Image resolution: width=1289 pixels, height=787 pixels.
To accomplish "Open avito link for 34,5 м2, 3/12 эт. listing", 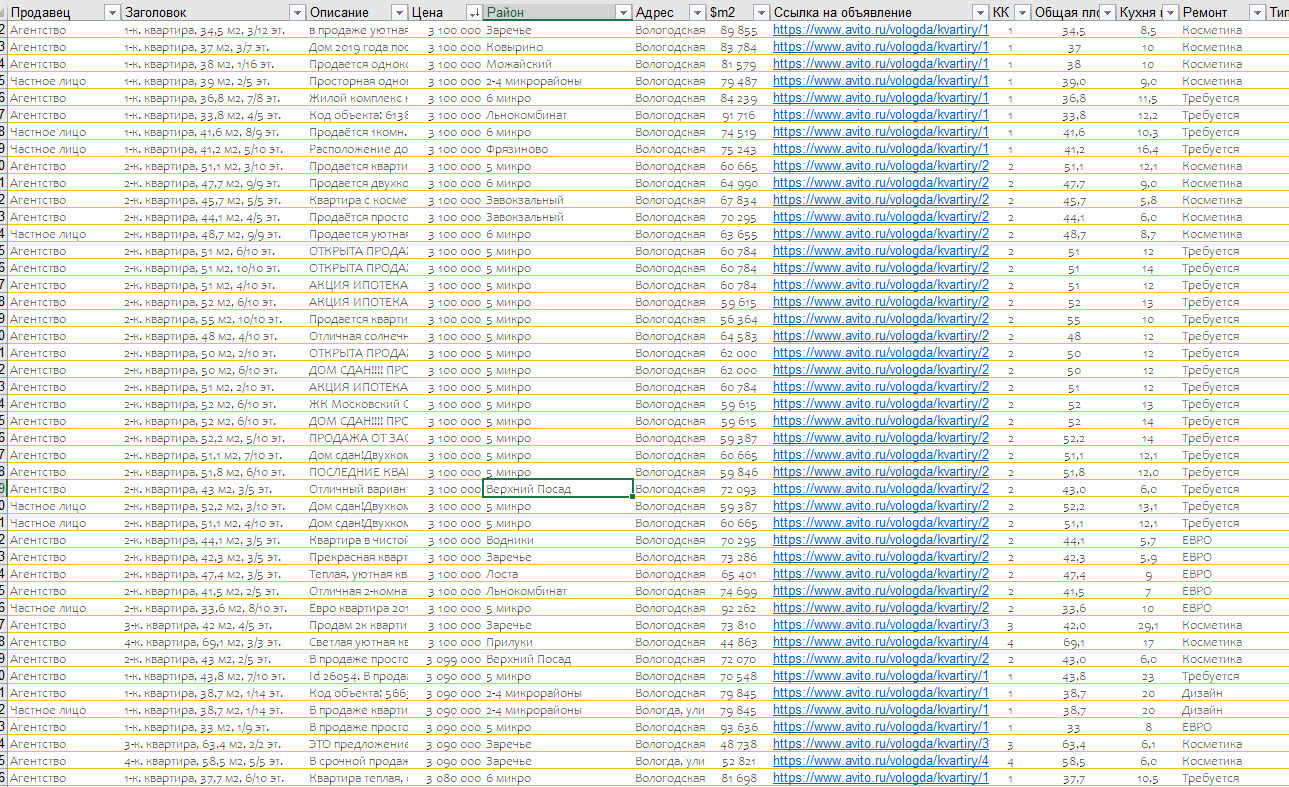I will [x=880, y=30].
